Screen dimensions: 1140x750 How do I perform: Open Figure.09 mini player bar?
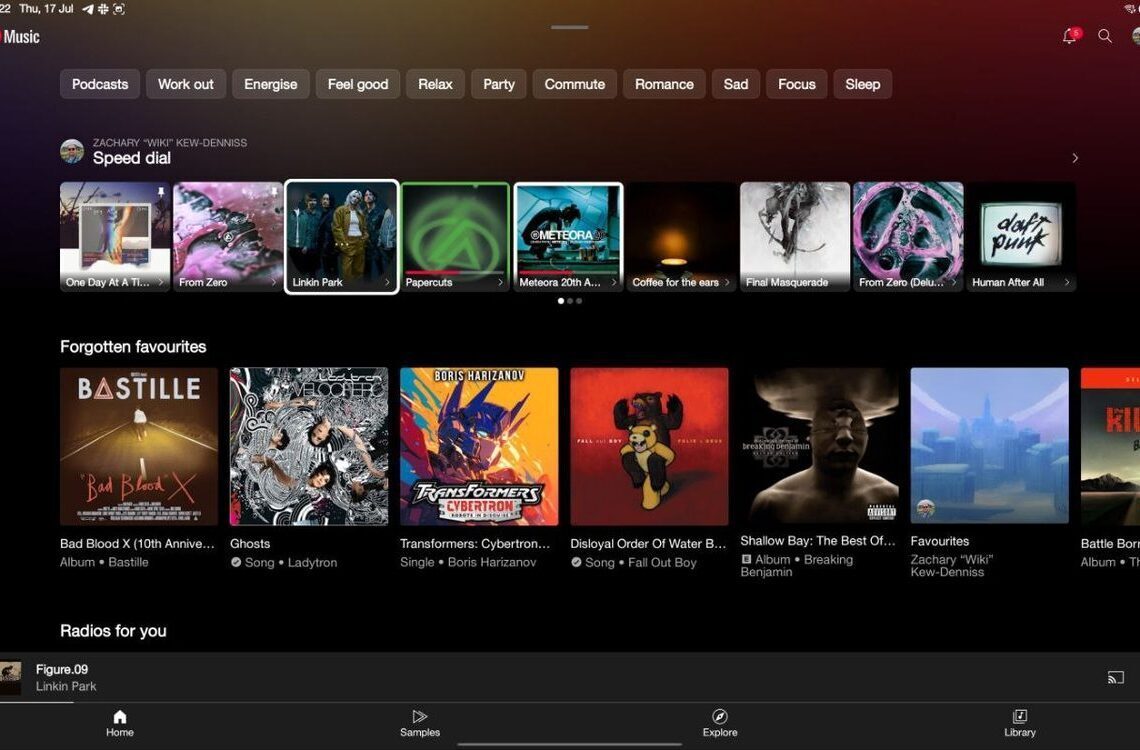tap(570, 677)
